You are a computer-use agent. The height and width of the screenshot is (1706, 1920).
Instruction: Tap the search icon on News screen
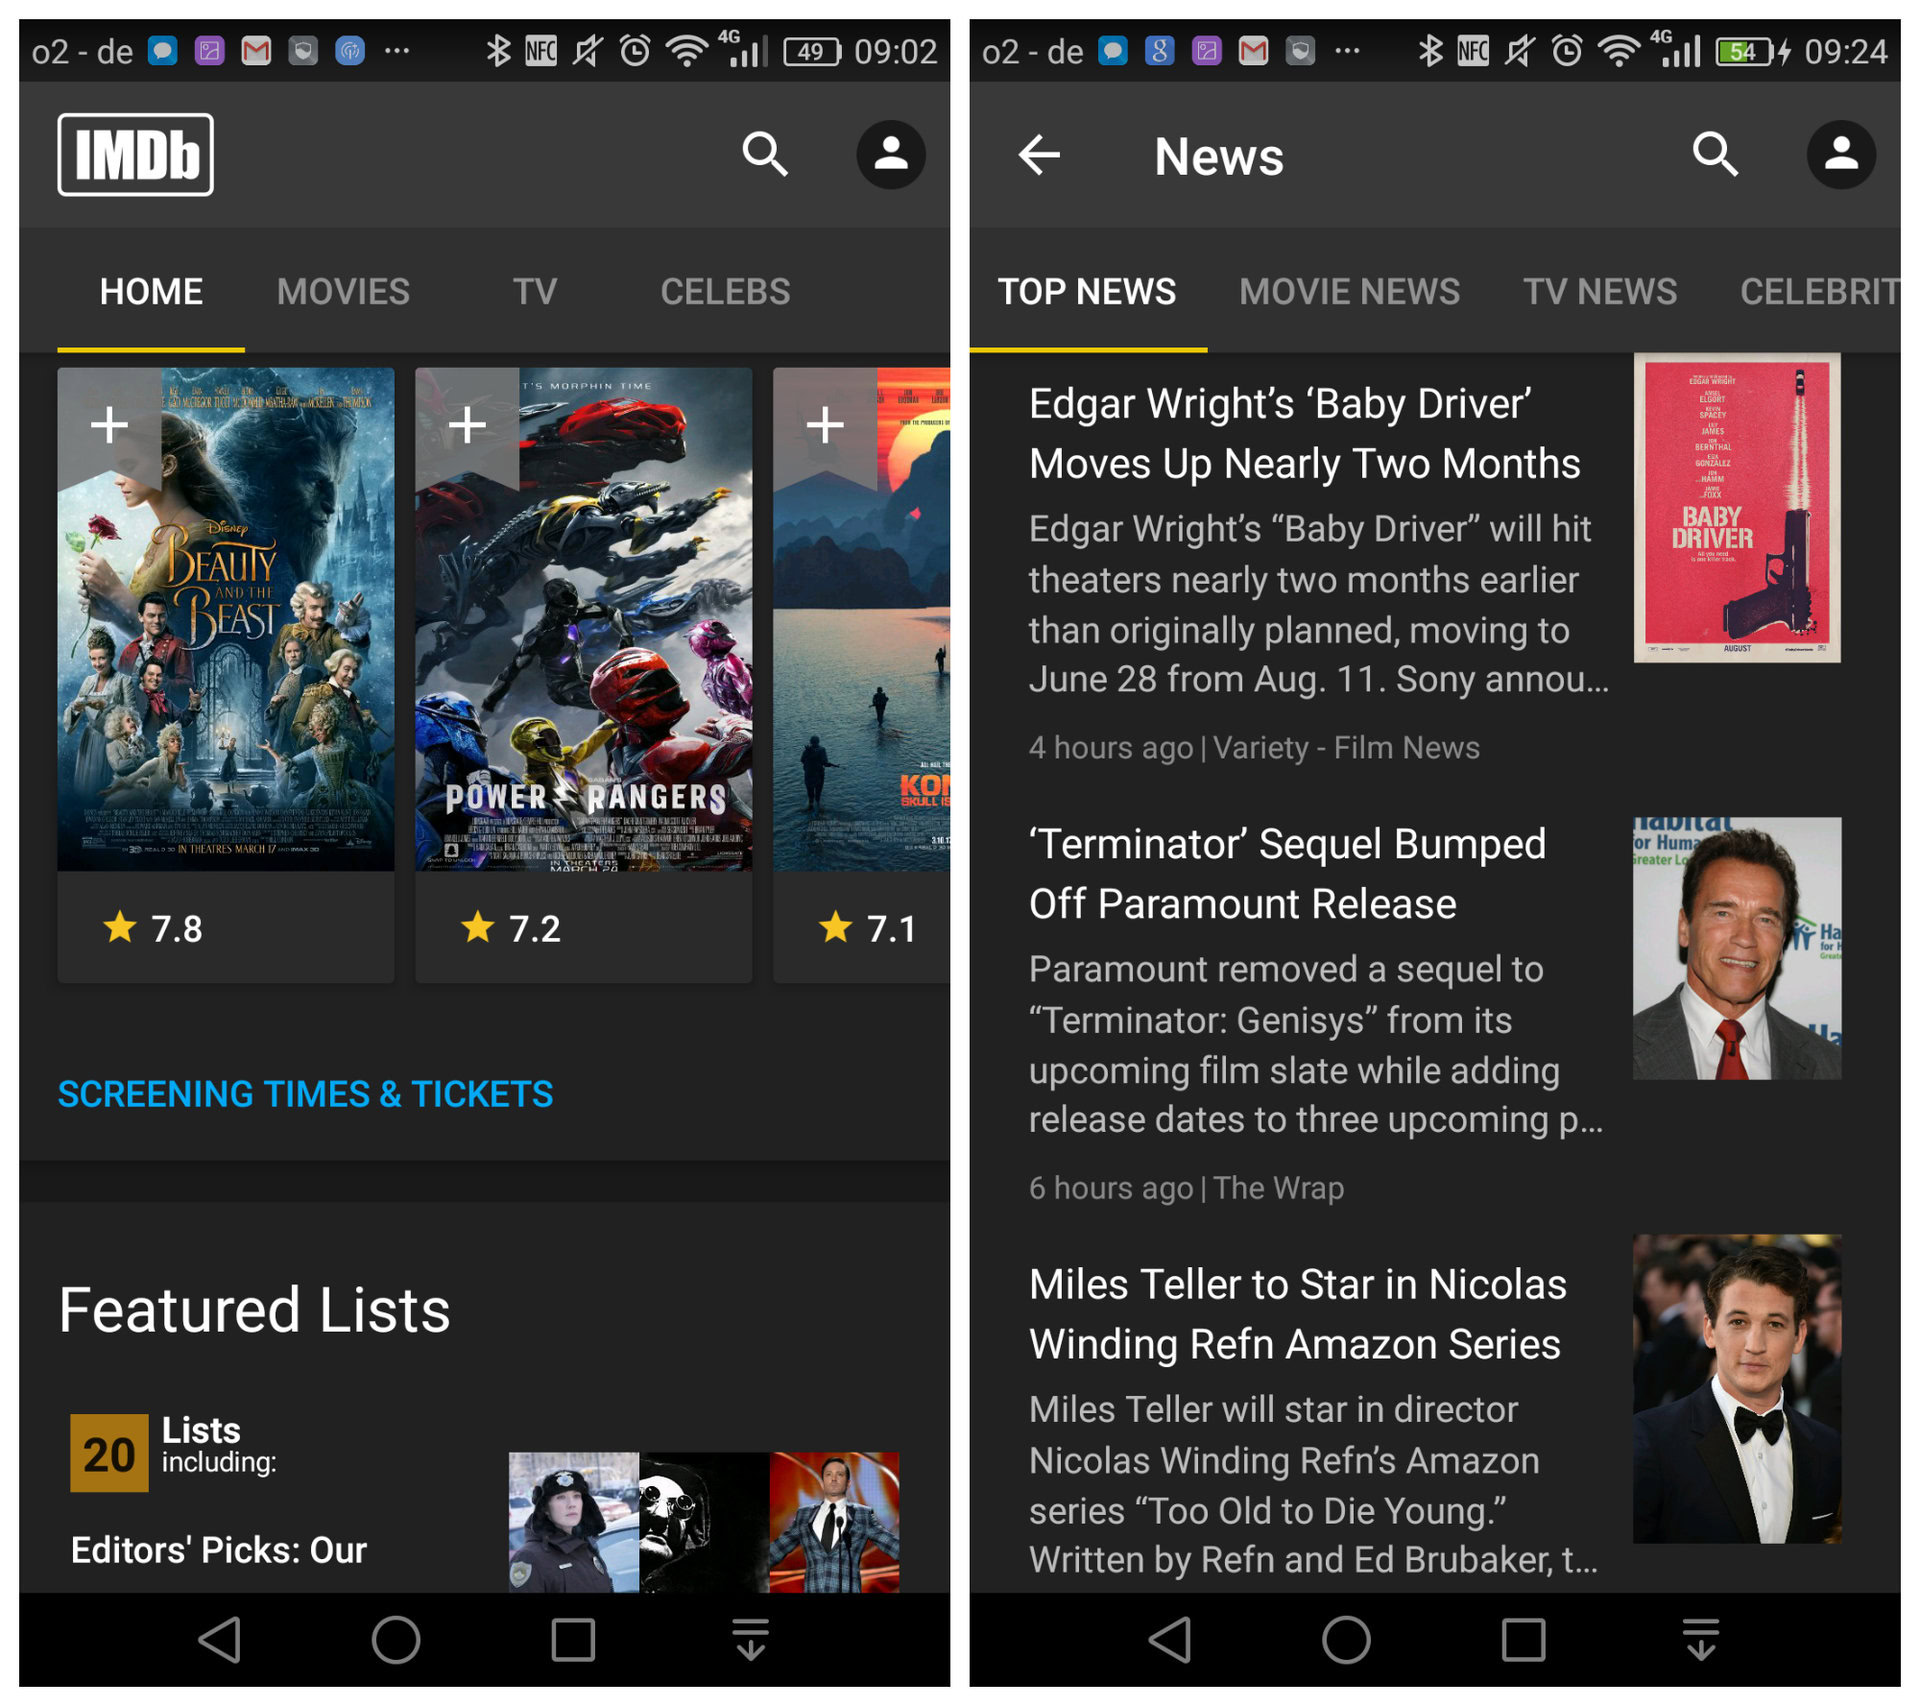click(x=1717, y=155)
